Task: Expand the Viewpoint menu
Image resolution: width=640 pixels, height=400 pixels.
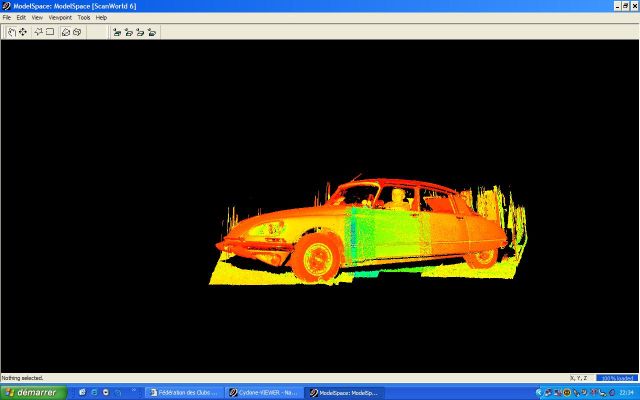Action: pyautogui.click(x=60, y=18)
